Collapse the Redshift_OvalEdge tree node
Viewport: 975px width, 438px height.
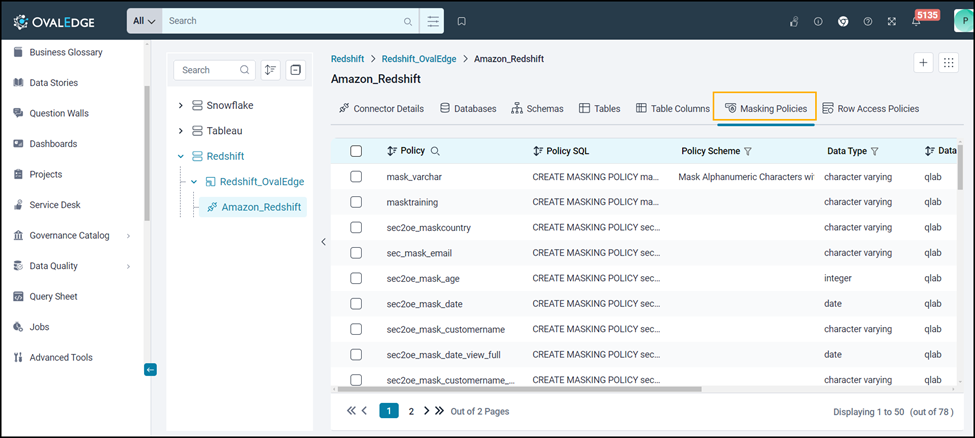(194, 182)
